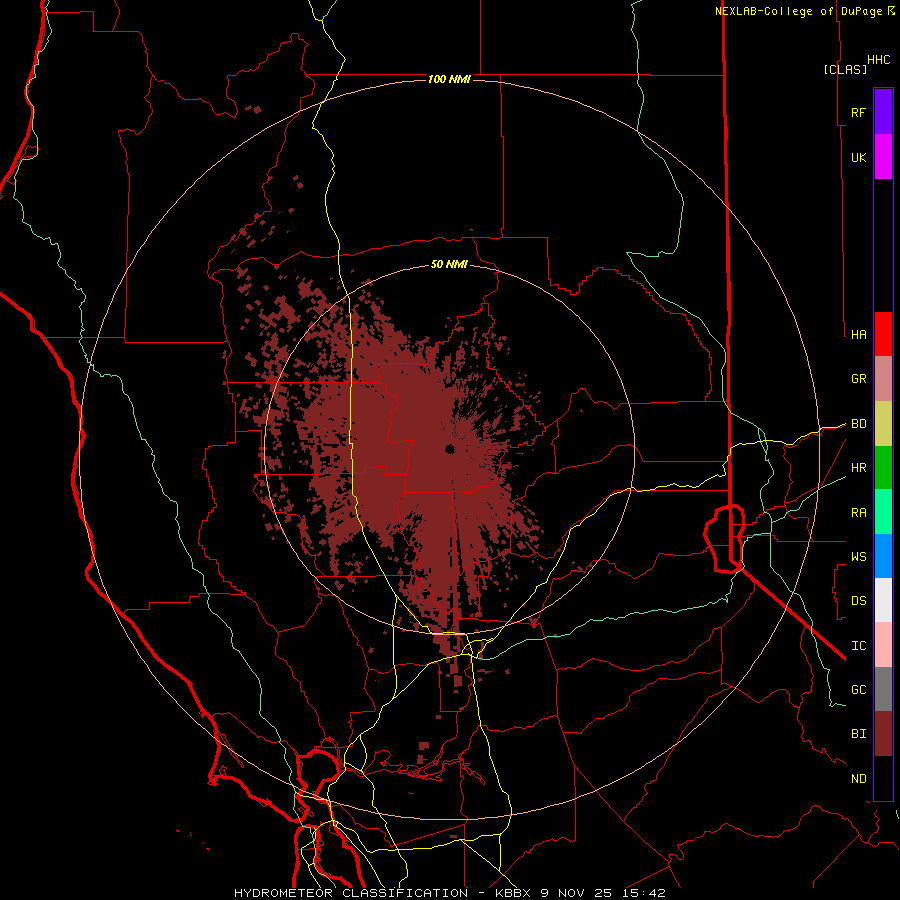This screenshot has width=900, height=900.
Task: Click the RA light green legend swatch
Action: 883,512
